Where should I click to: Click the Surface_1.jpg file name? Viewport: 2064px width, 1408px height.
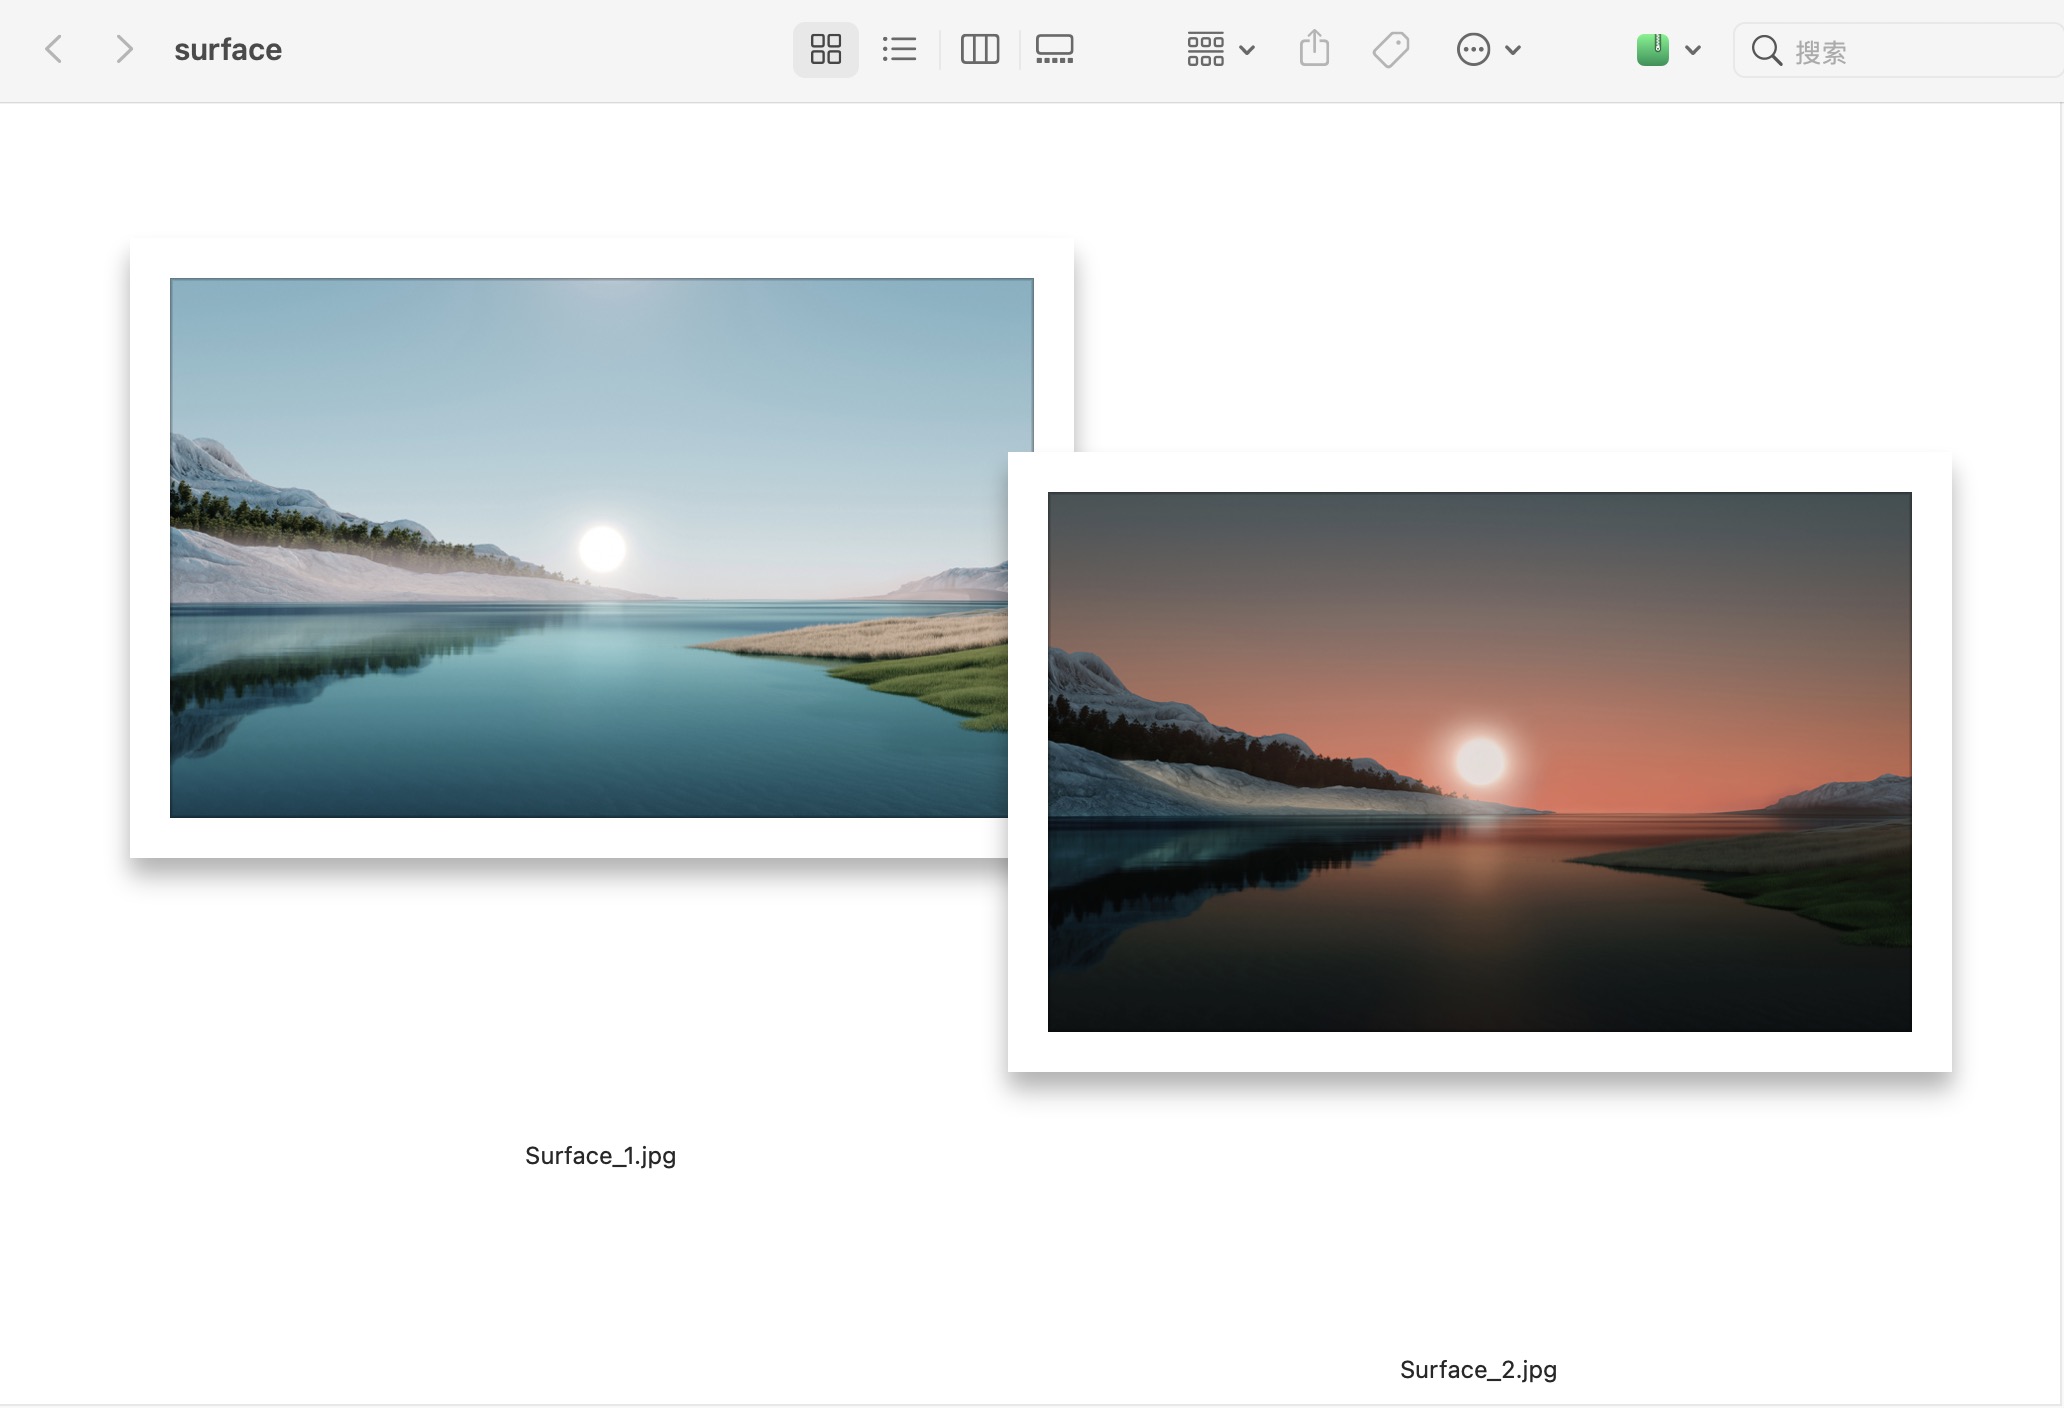click(600, 1156)
